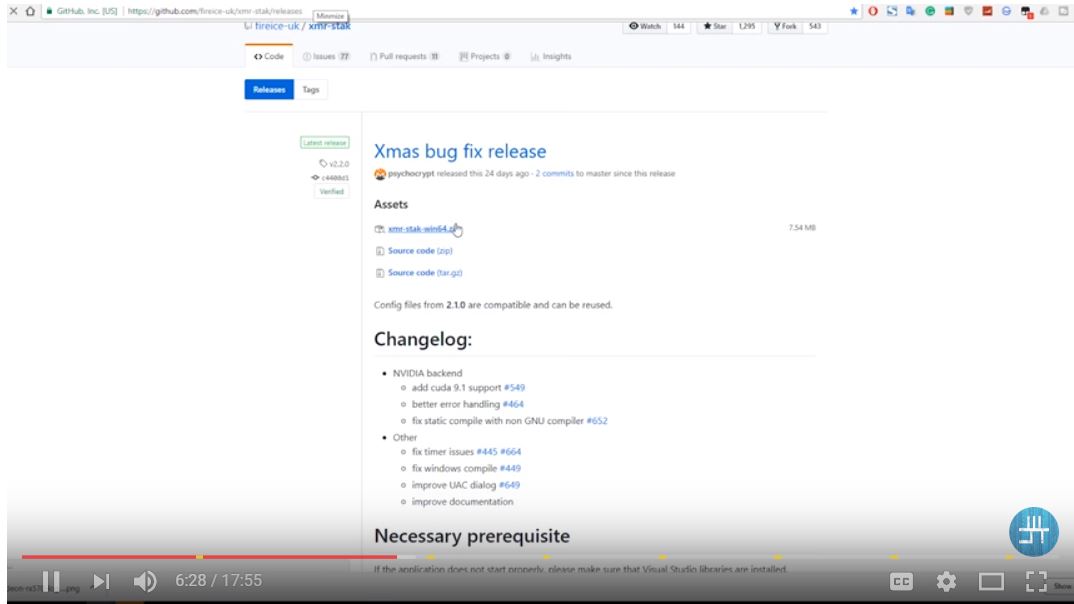Click the Latest release label
This screenshot has height=604, width=1074.
[325, 142]
